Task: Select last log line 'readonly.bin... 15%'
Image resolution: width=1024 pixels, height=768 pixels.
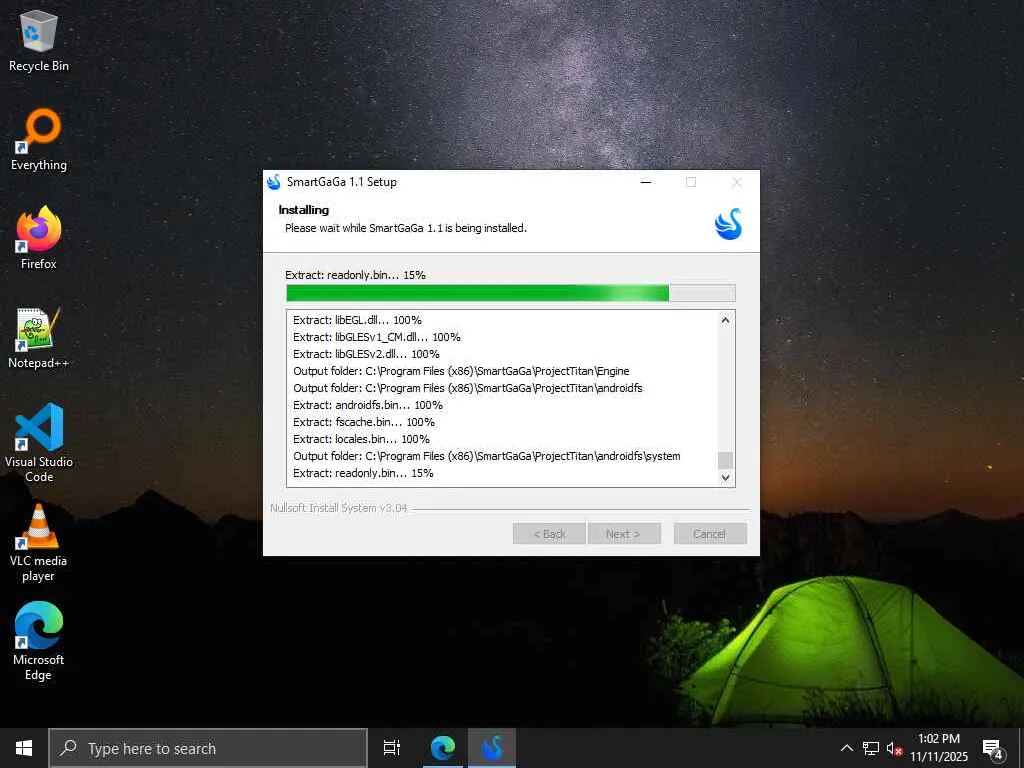Action: click(363, 473)
